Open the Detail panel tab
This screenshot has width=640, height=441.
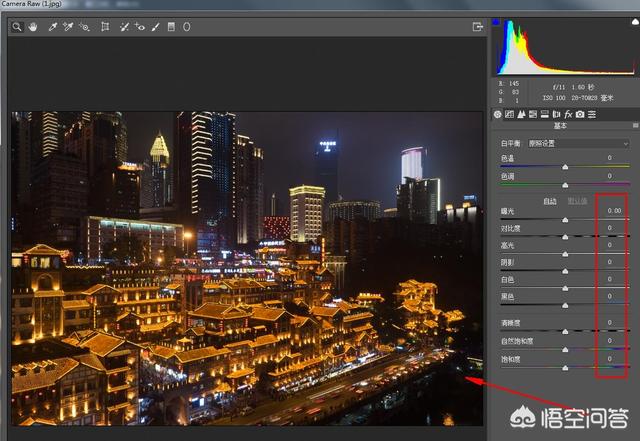[x=521, y=114]
